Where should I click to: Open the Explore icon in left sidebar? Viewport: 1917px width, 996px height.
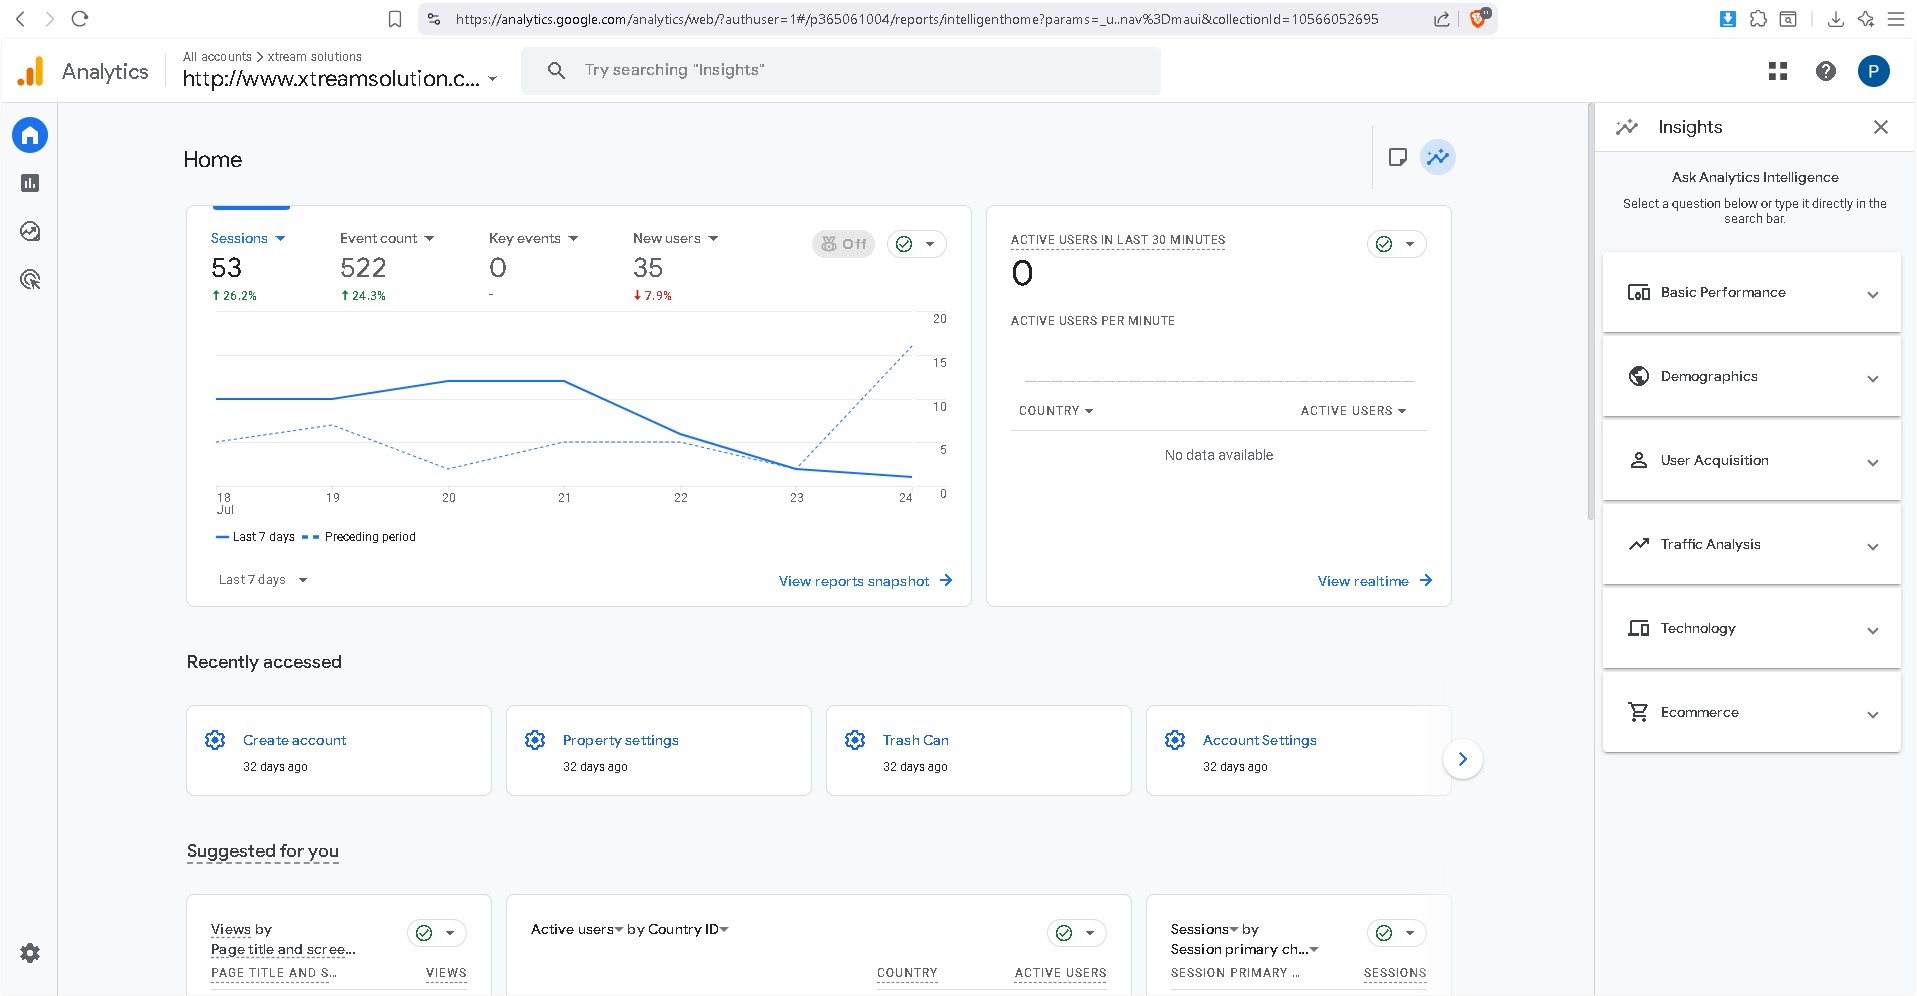tap(30, 231)
